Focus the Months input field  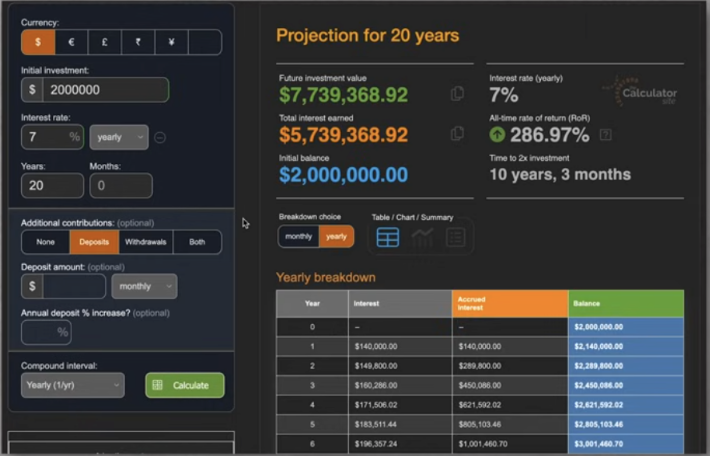(x=121, y=186)
